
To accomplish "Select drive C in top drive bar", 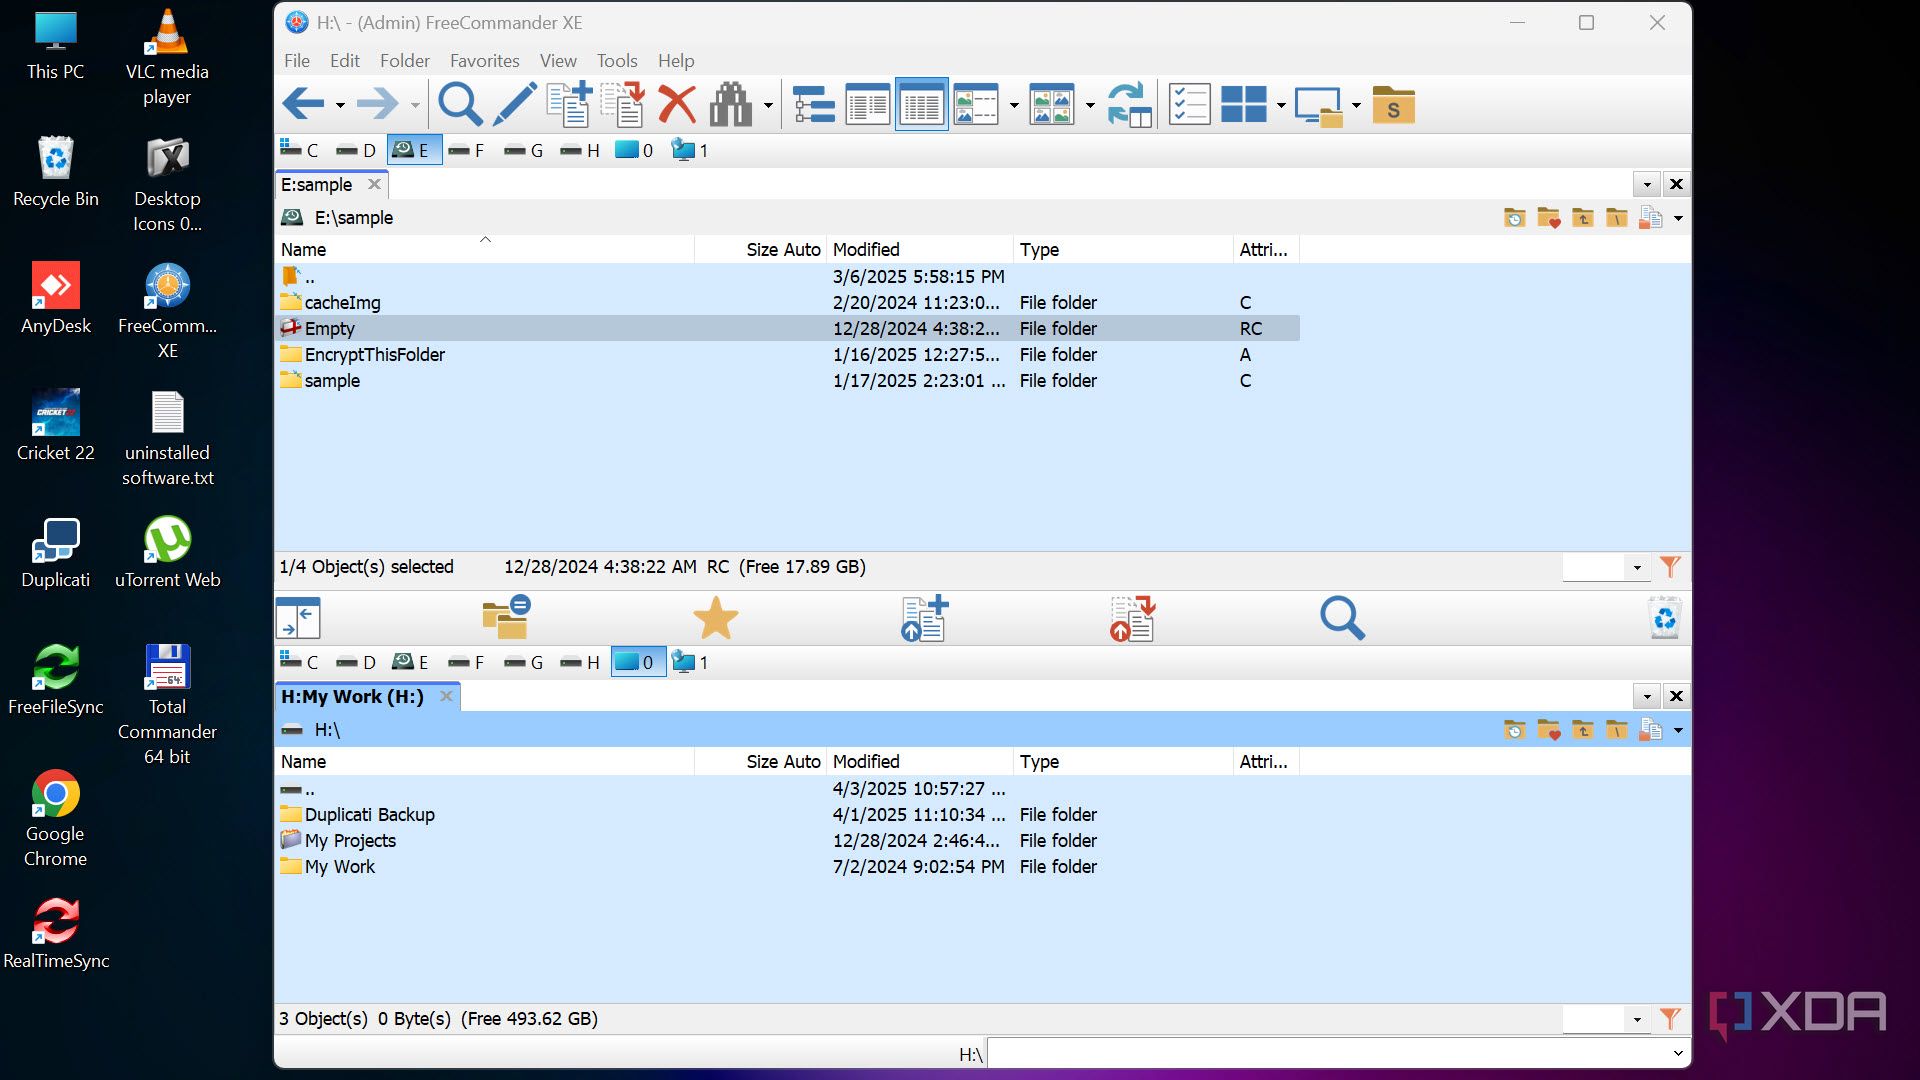I will point(300,150).
